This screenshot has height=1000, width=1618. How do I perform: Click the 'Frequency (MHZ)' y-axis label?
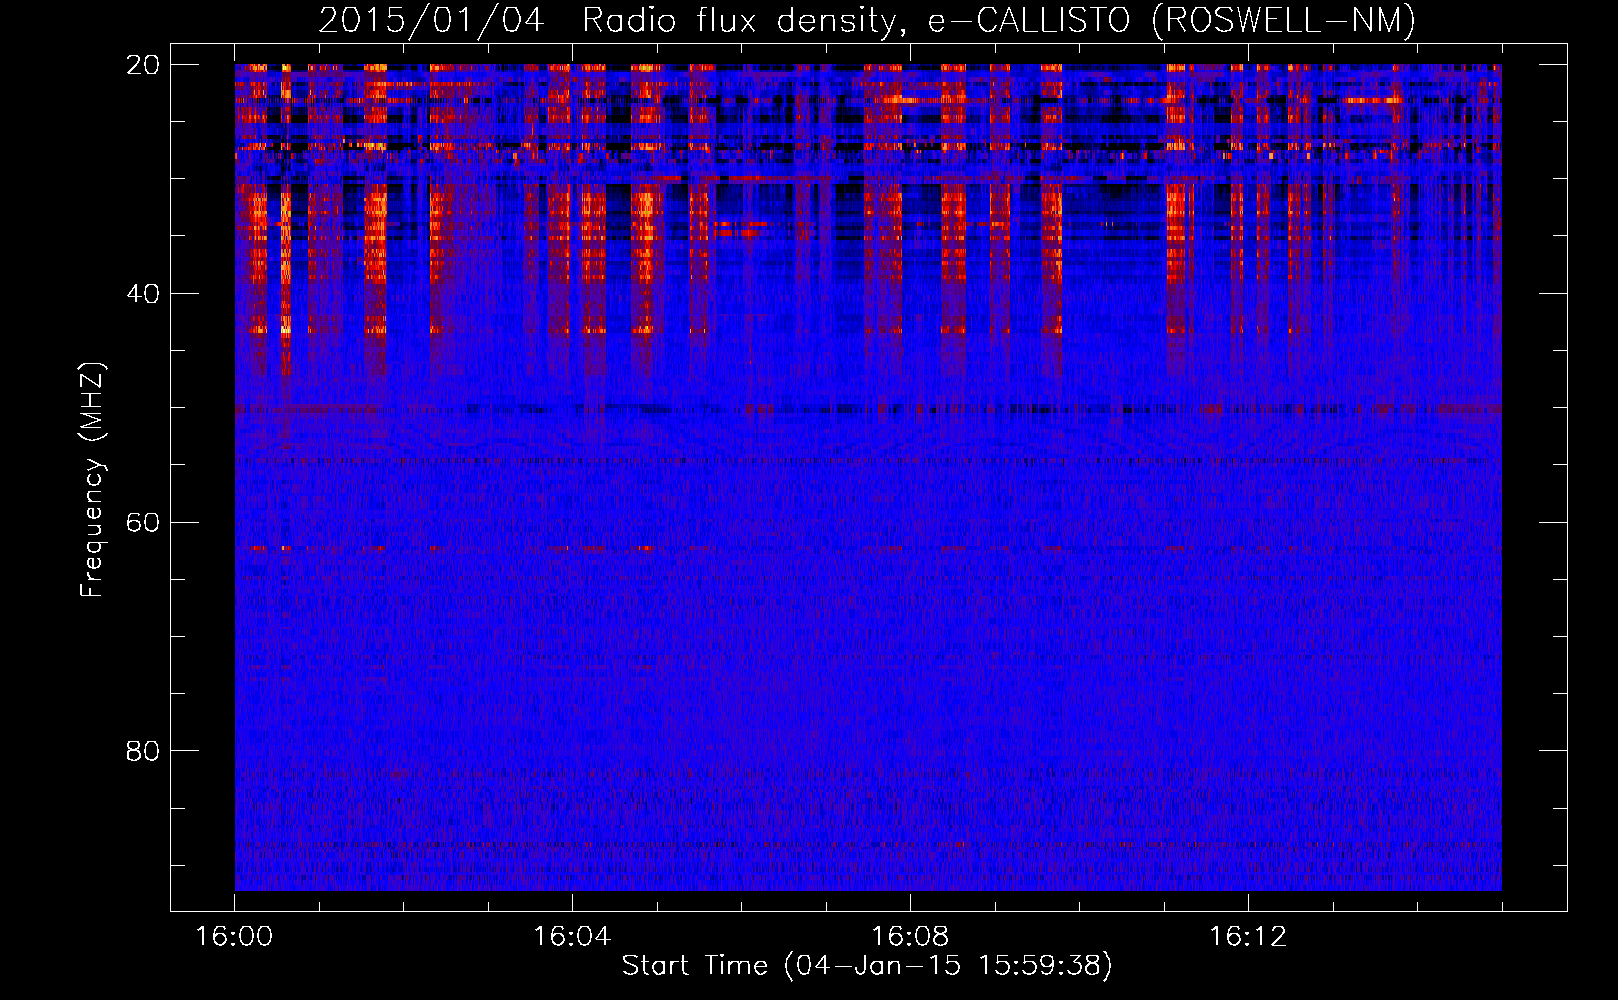[92, 480]
